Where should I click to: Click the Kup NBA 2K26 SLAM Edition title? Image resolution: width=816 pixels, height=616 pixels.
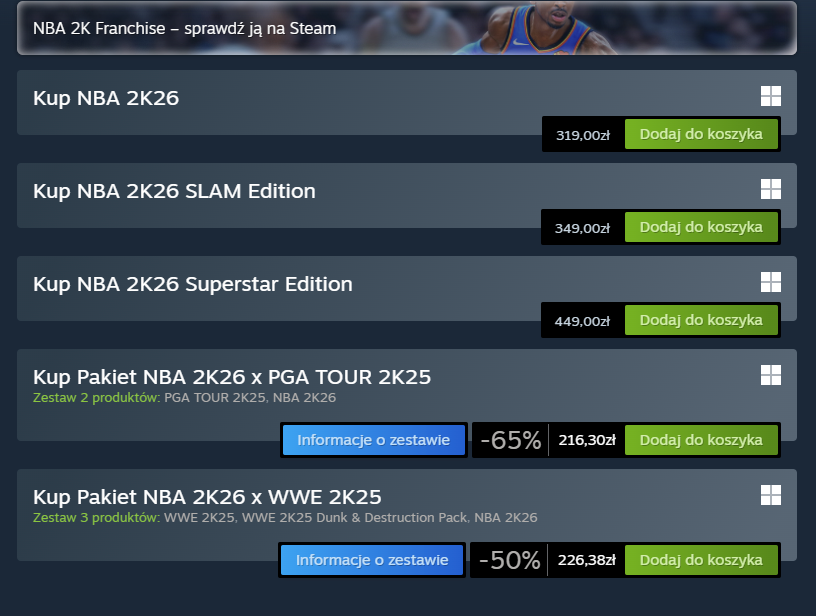click(x=174, y=190)
